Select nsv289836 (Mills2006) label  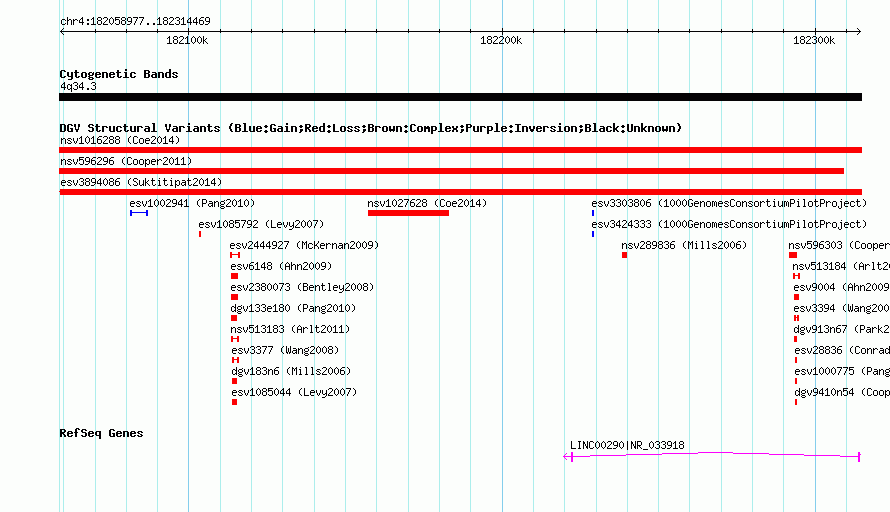[684, 245]
